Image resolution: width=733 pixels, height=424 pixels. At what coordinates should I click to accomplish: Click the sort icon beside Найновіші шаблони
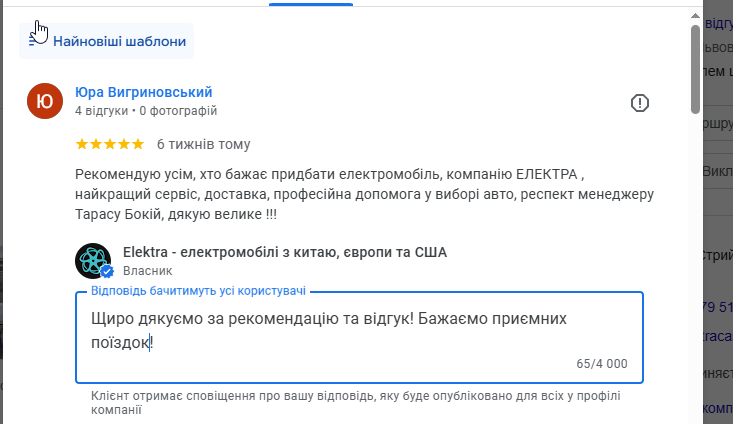37,41
